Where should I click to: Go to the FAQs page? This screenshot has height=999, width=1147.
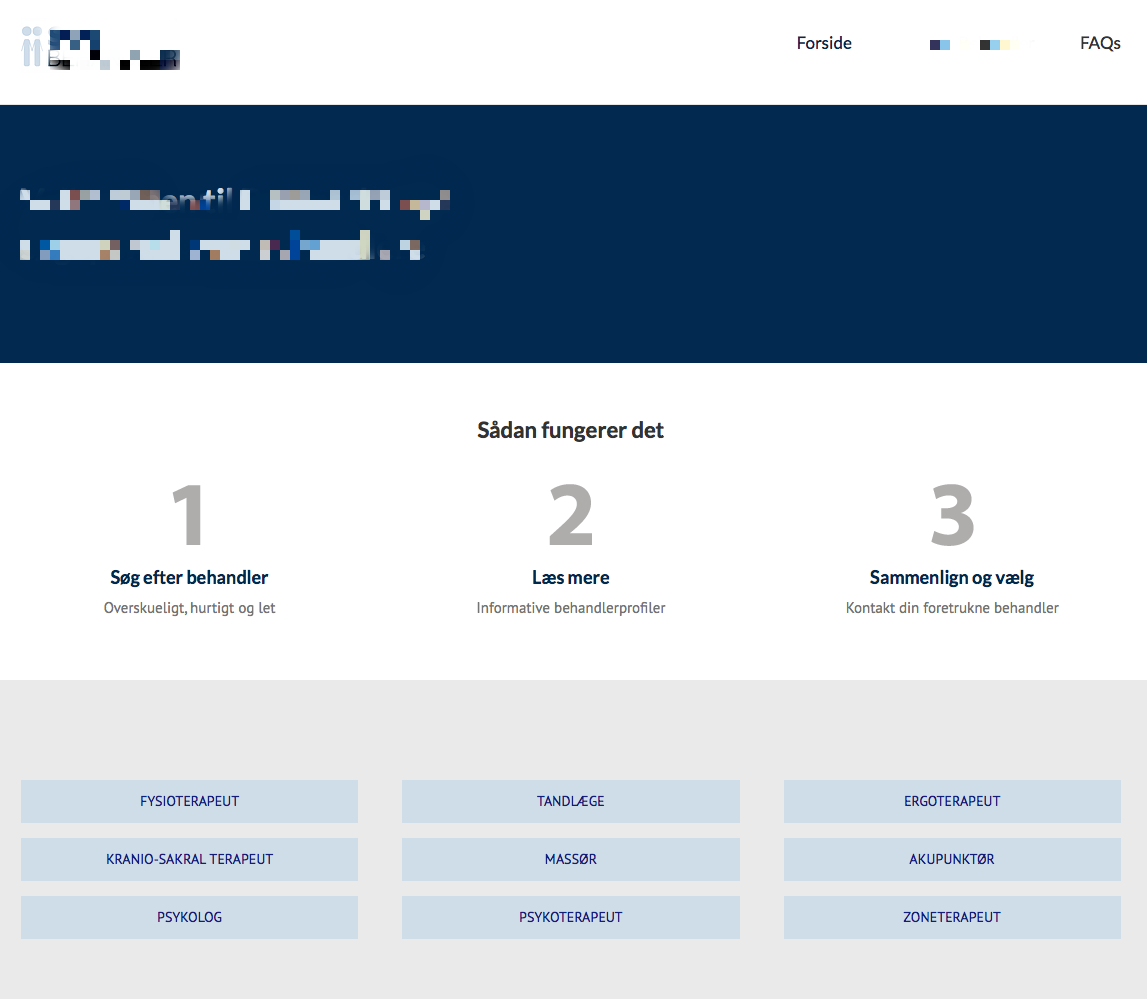click(1100, 43)
